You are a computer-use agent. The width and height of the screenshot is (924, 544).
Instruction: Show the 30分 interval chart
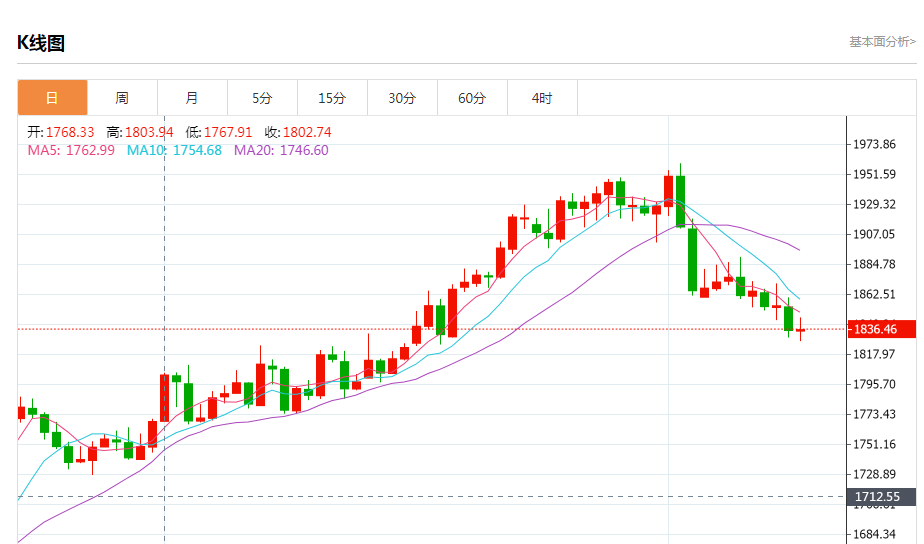click(402, 98)
